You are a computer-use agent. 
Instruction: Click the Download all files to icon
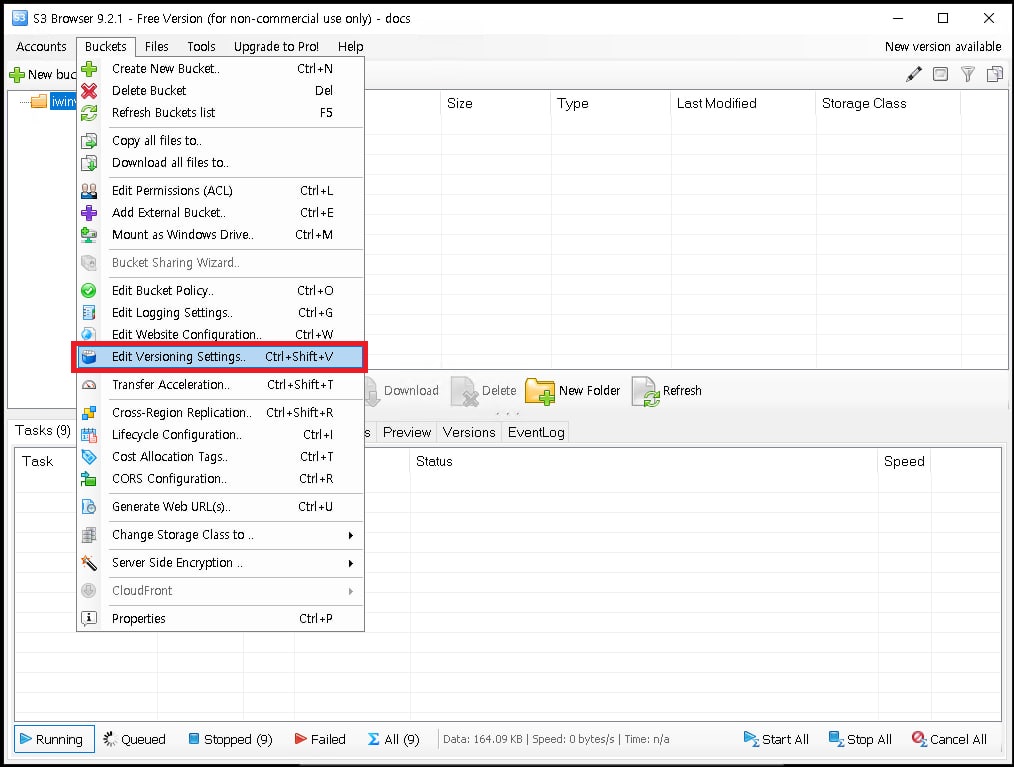pyautogui.click(x=89, y=162)
